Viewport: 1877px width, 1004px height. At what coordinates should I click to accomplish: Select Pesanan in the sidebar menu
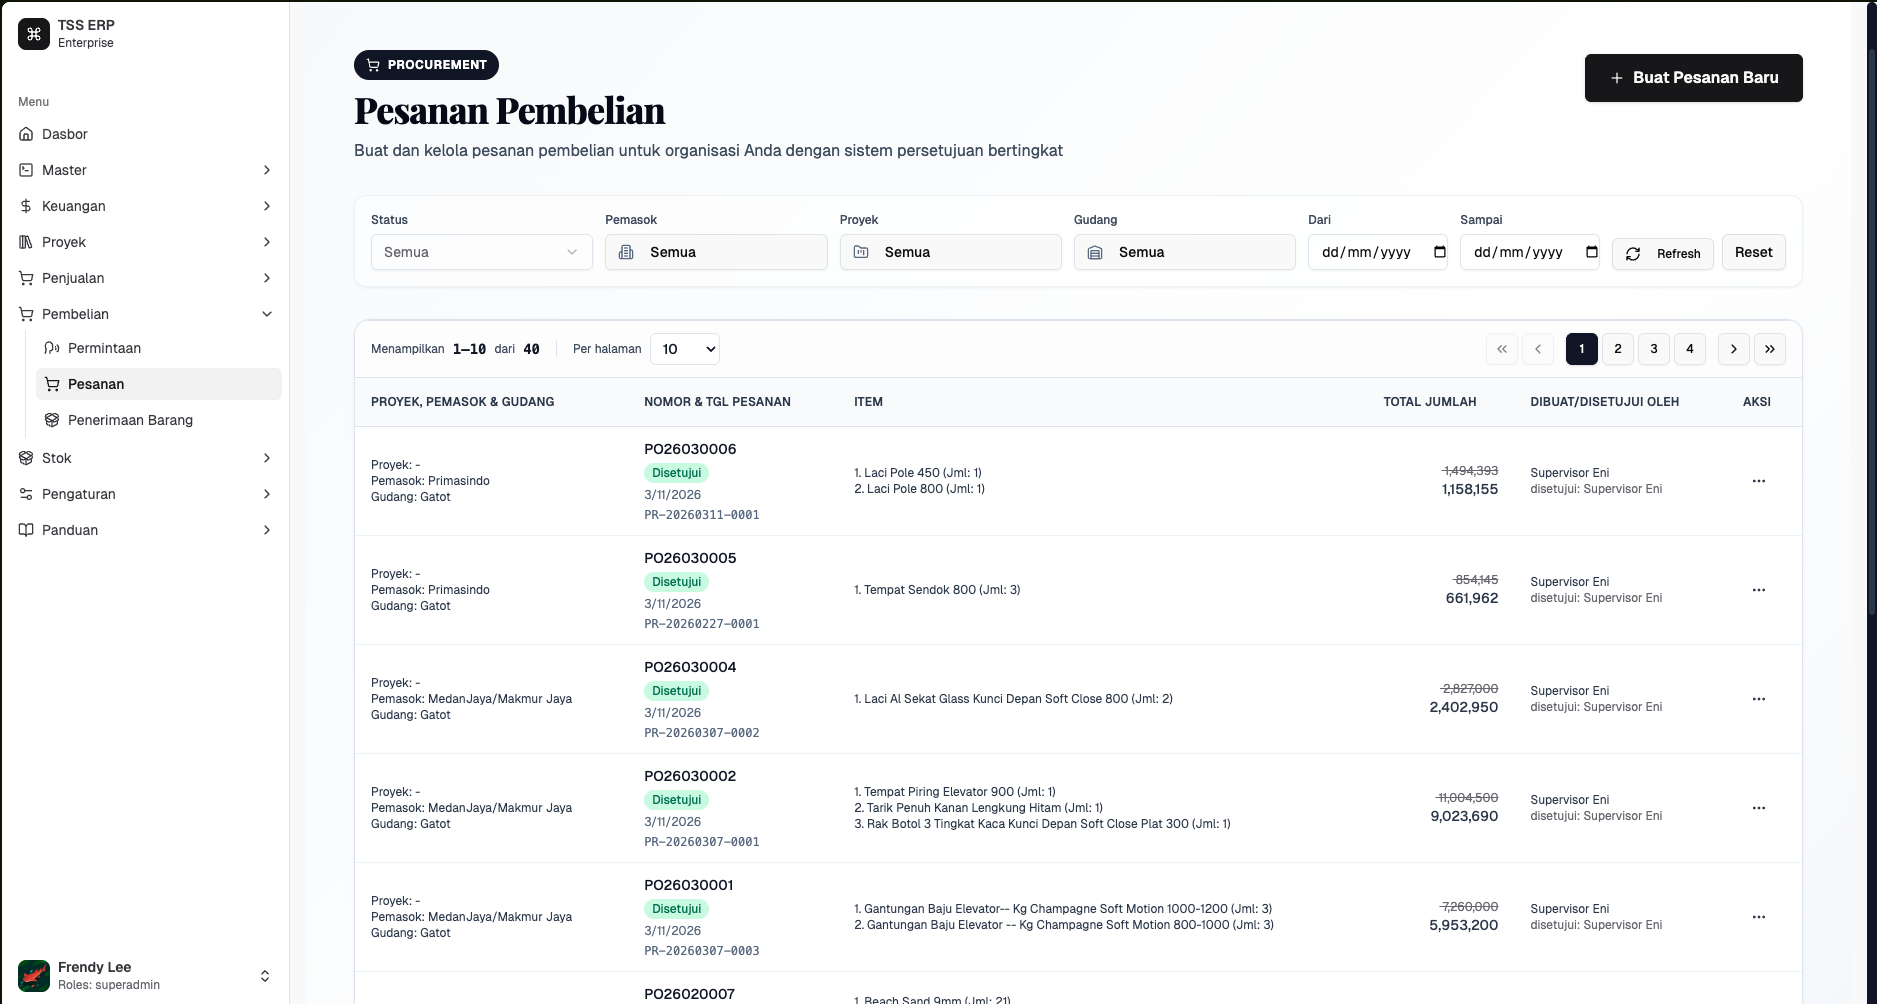[x=95, y=384]
